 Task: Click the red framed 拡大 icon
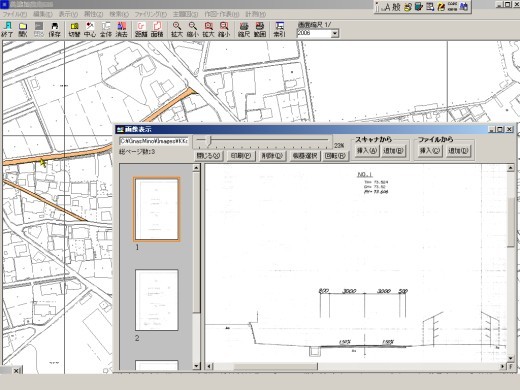(209, 29)
